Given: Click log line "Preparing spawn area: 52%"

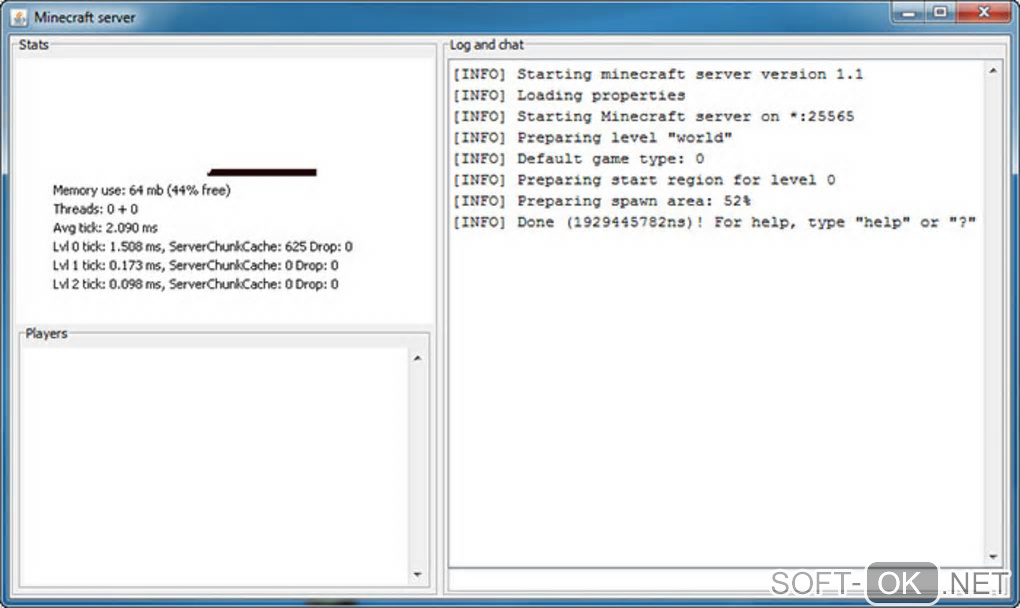Looking at the screenshot, I should [602, 201].
